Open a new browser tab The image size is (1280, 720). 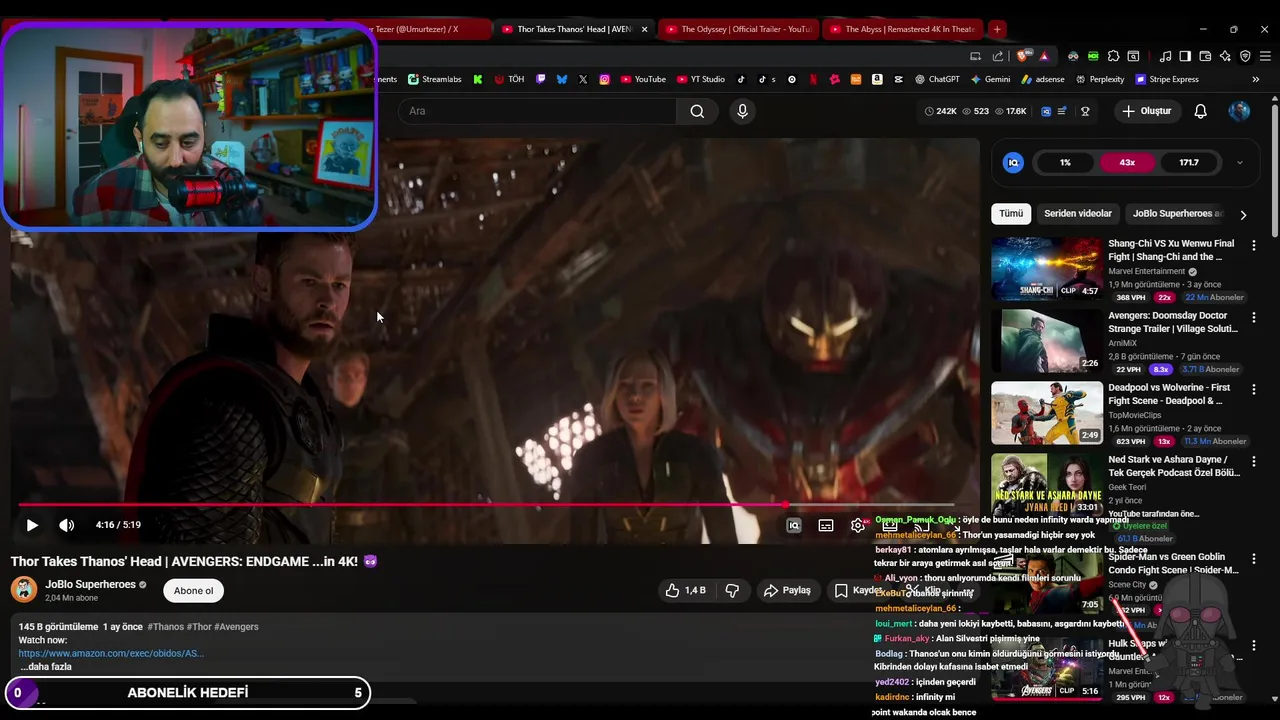coord(997,29)
